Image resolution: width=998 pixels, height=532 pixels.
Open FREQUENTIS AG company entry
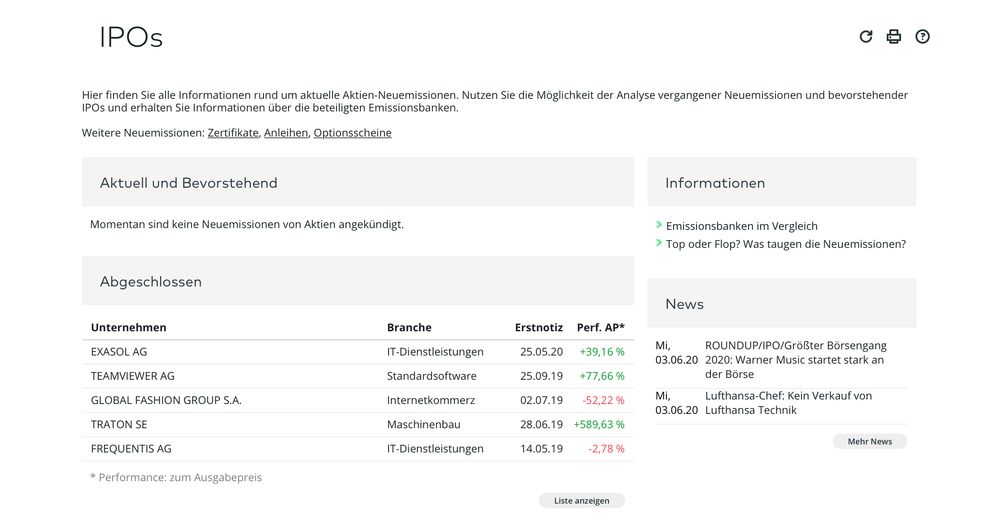pos(131,449)
